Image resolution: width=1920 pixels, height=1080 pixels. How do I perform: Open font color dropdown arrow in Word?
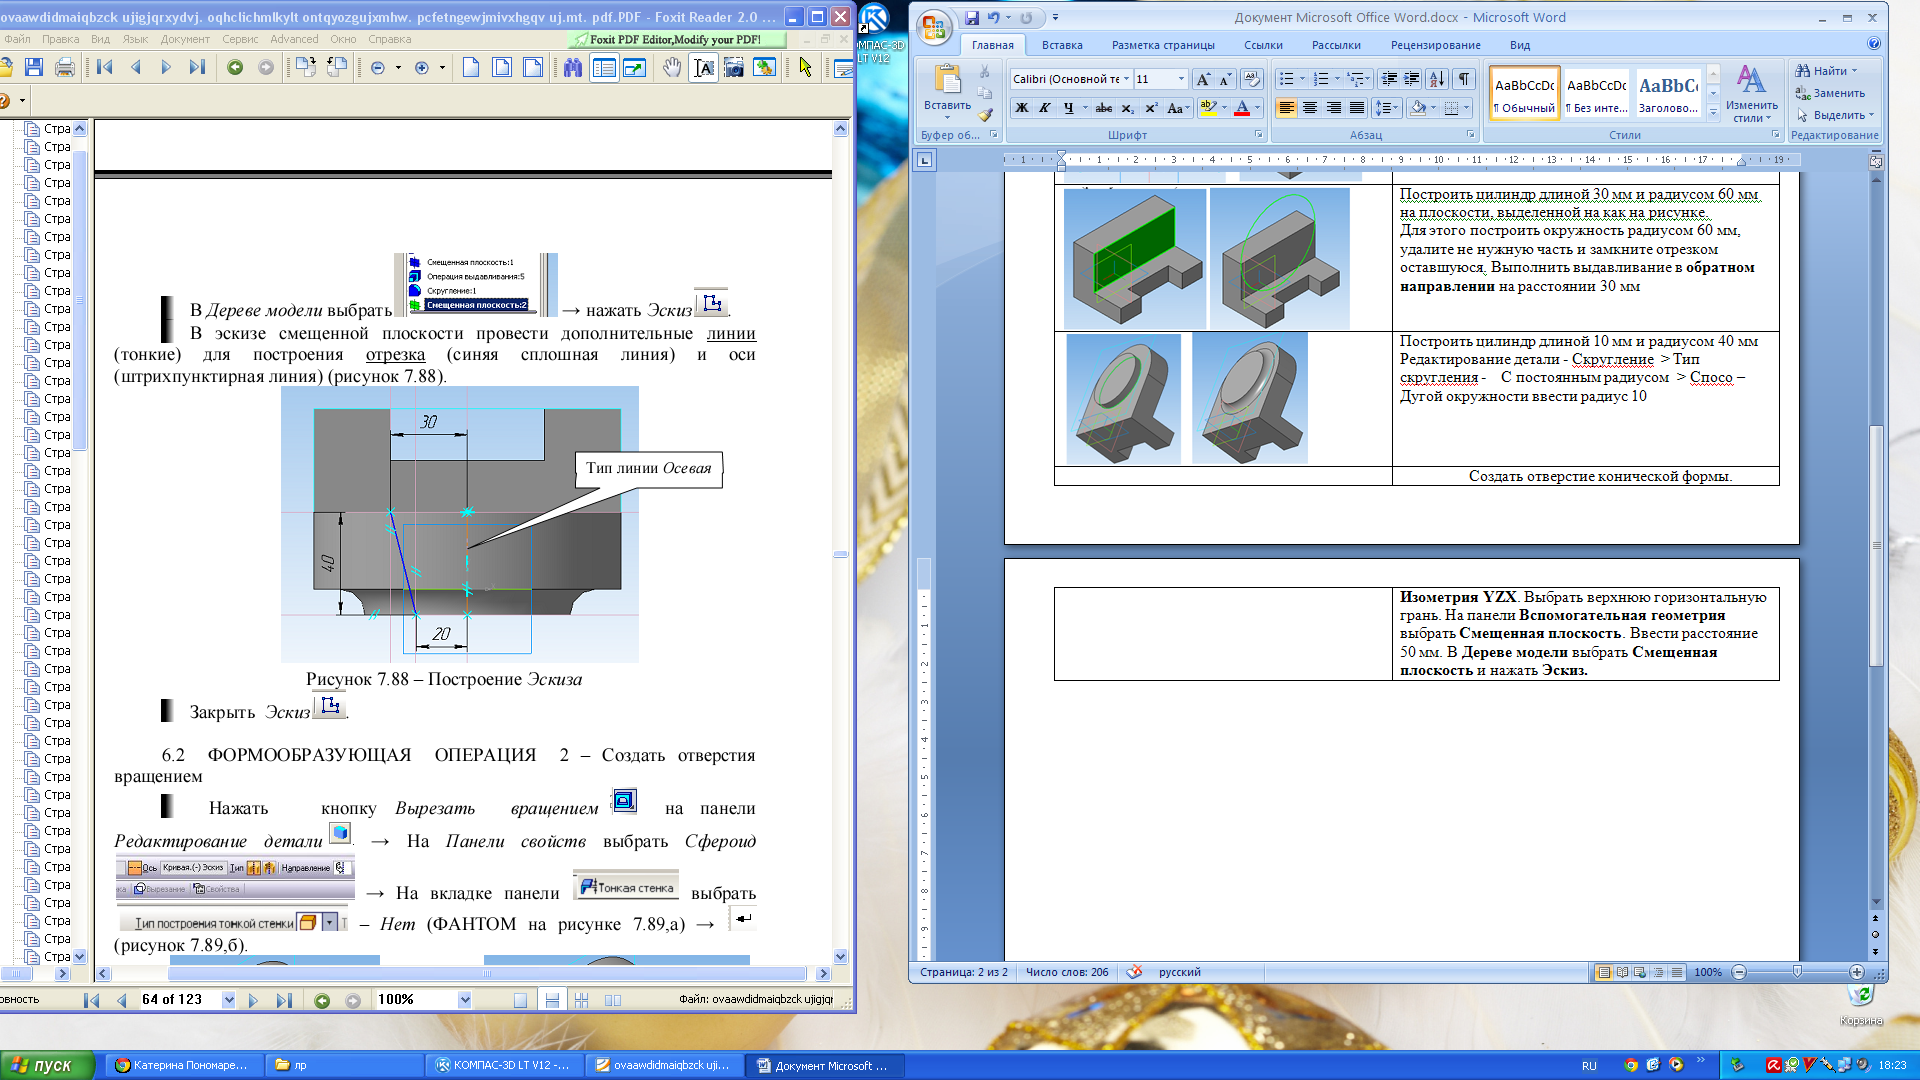(x=1258, y=108)
